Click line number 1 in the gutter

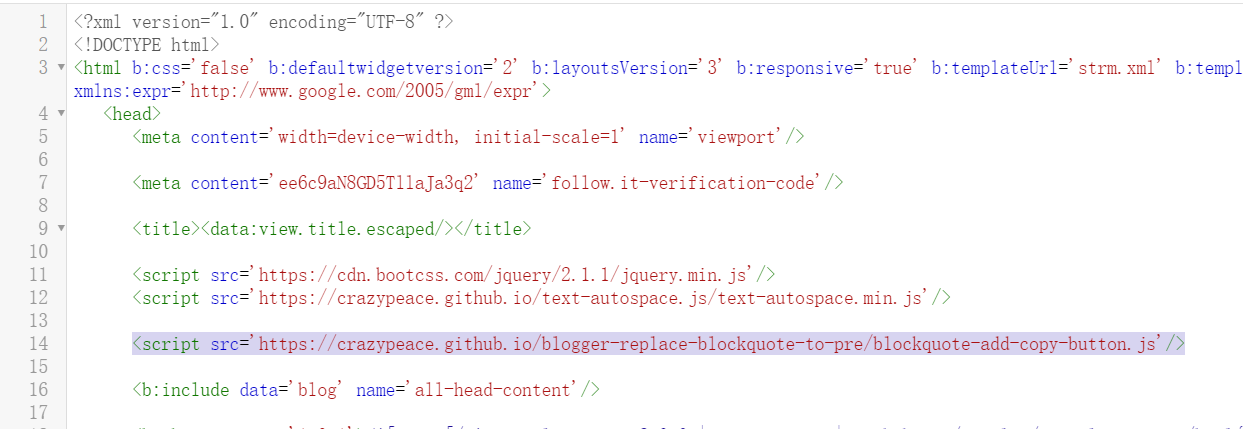coord(43,21)
